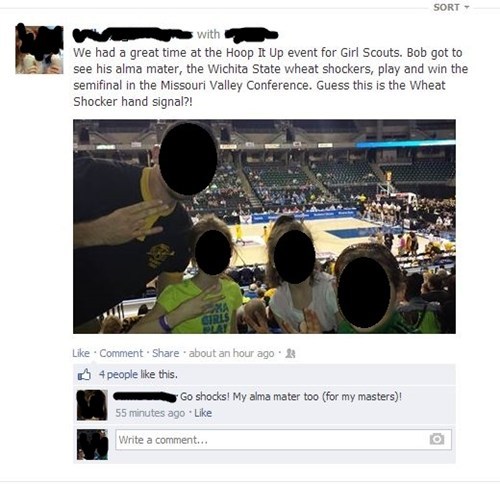Share the post
This screenshot has width=500, height=484.
[x=165, y=353]
